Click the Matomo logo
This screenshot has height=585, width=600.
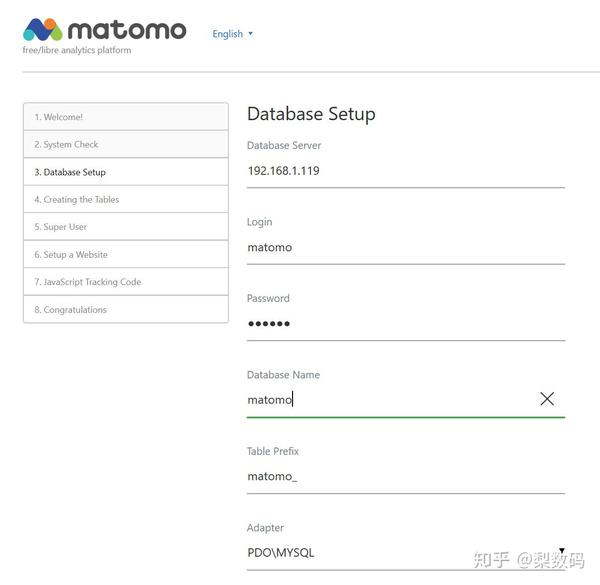105,30
